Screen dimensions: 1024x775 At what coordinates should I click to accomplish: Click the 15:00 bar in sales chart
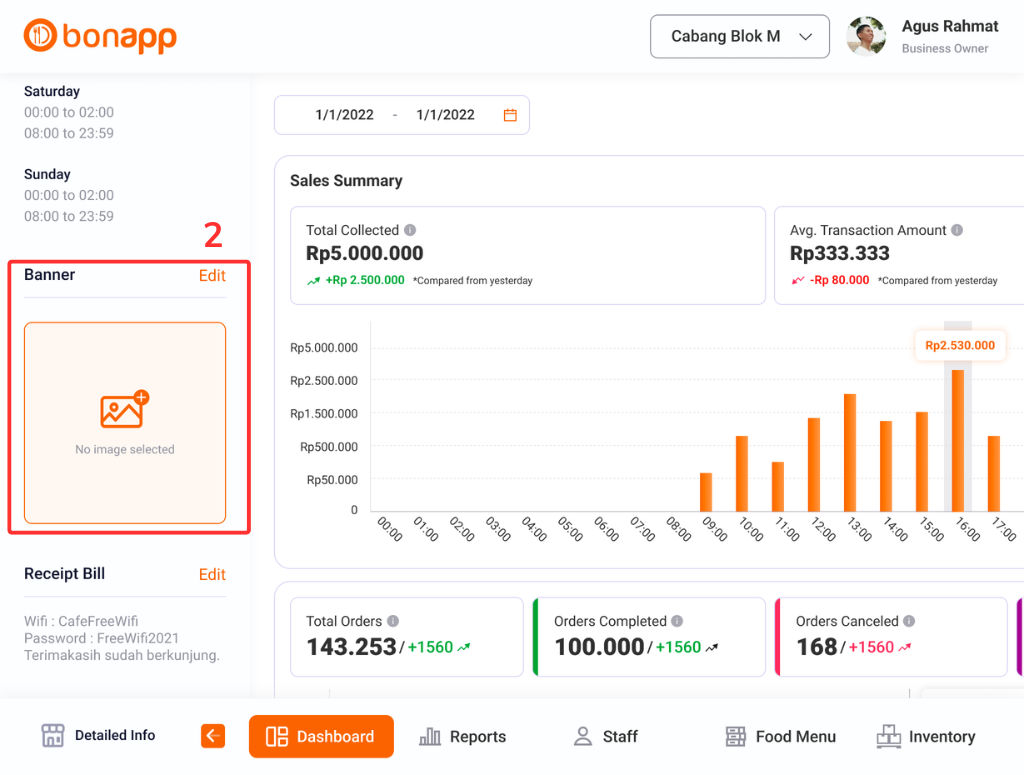point(921,462)
